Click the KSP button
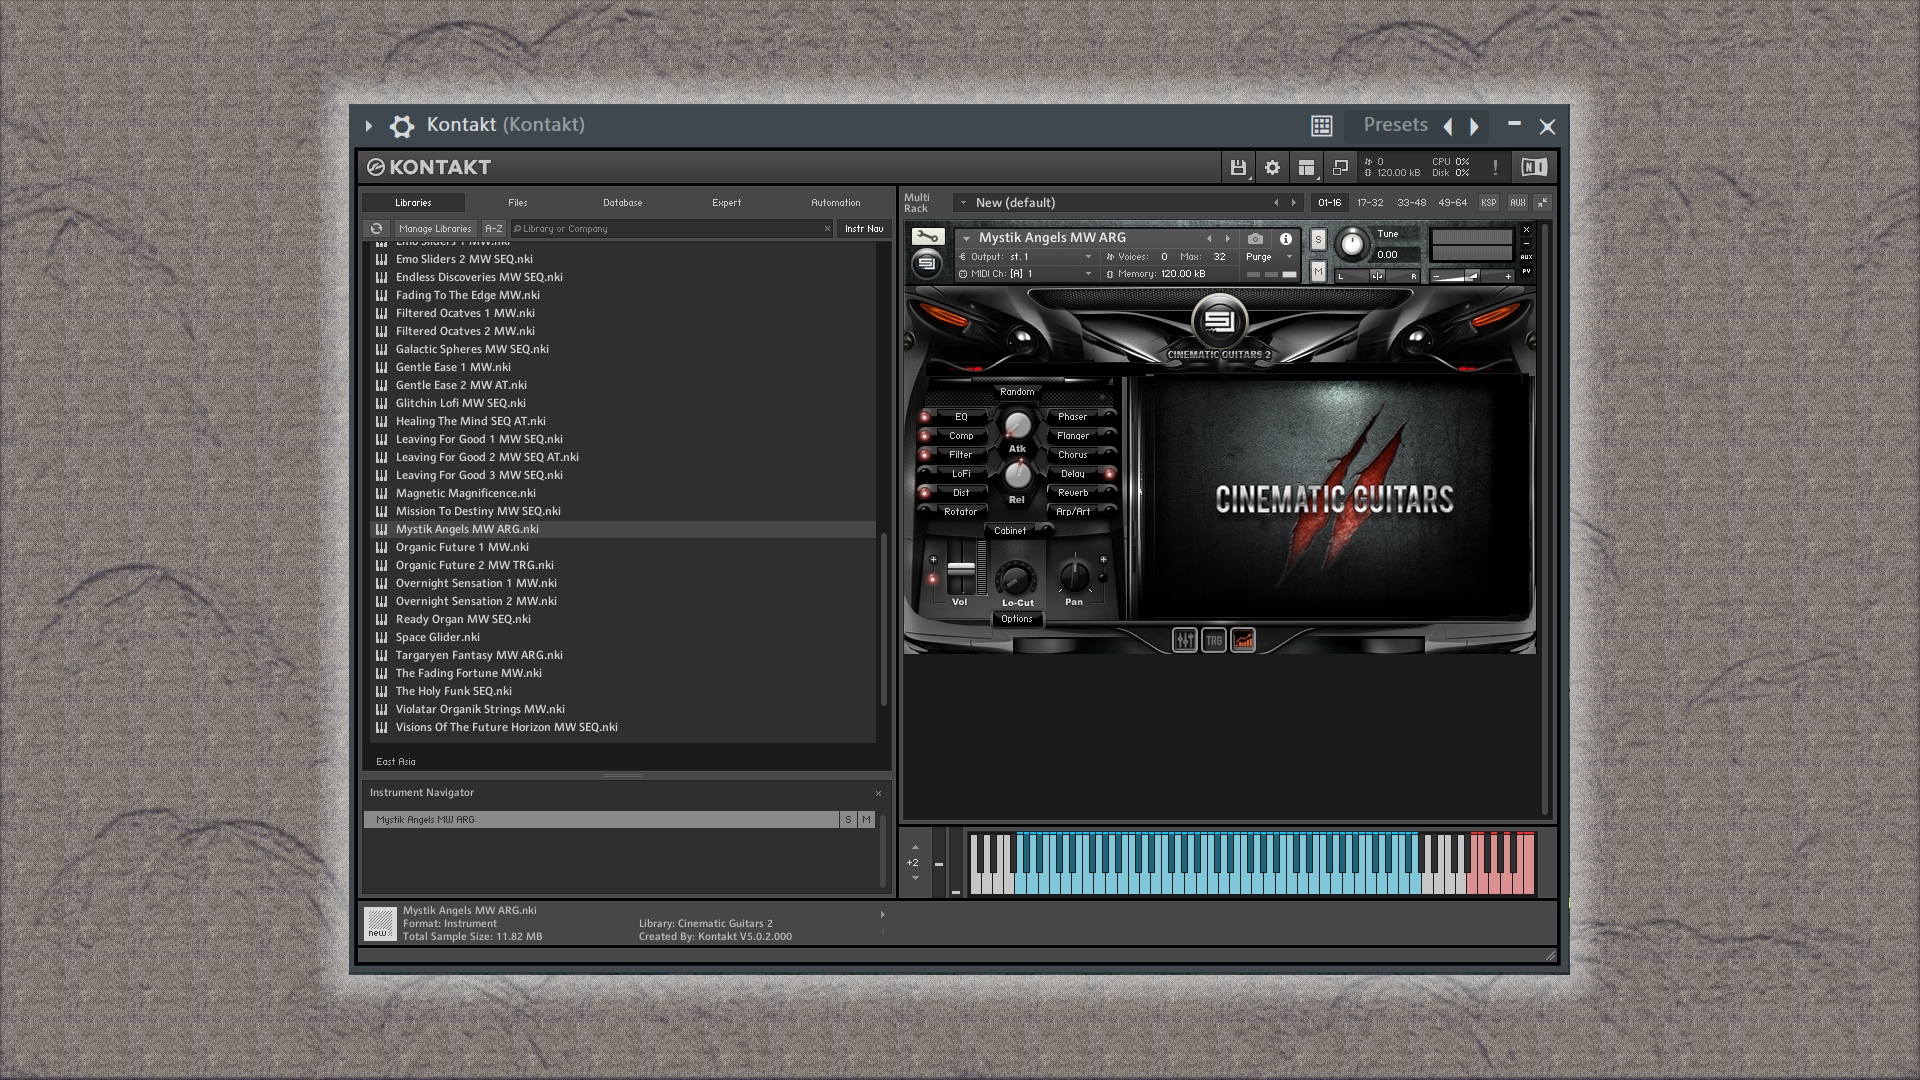 point(1488,203)
